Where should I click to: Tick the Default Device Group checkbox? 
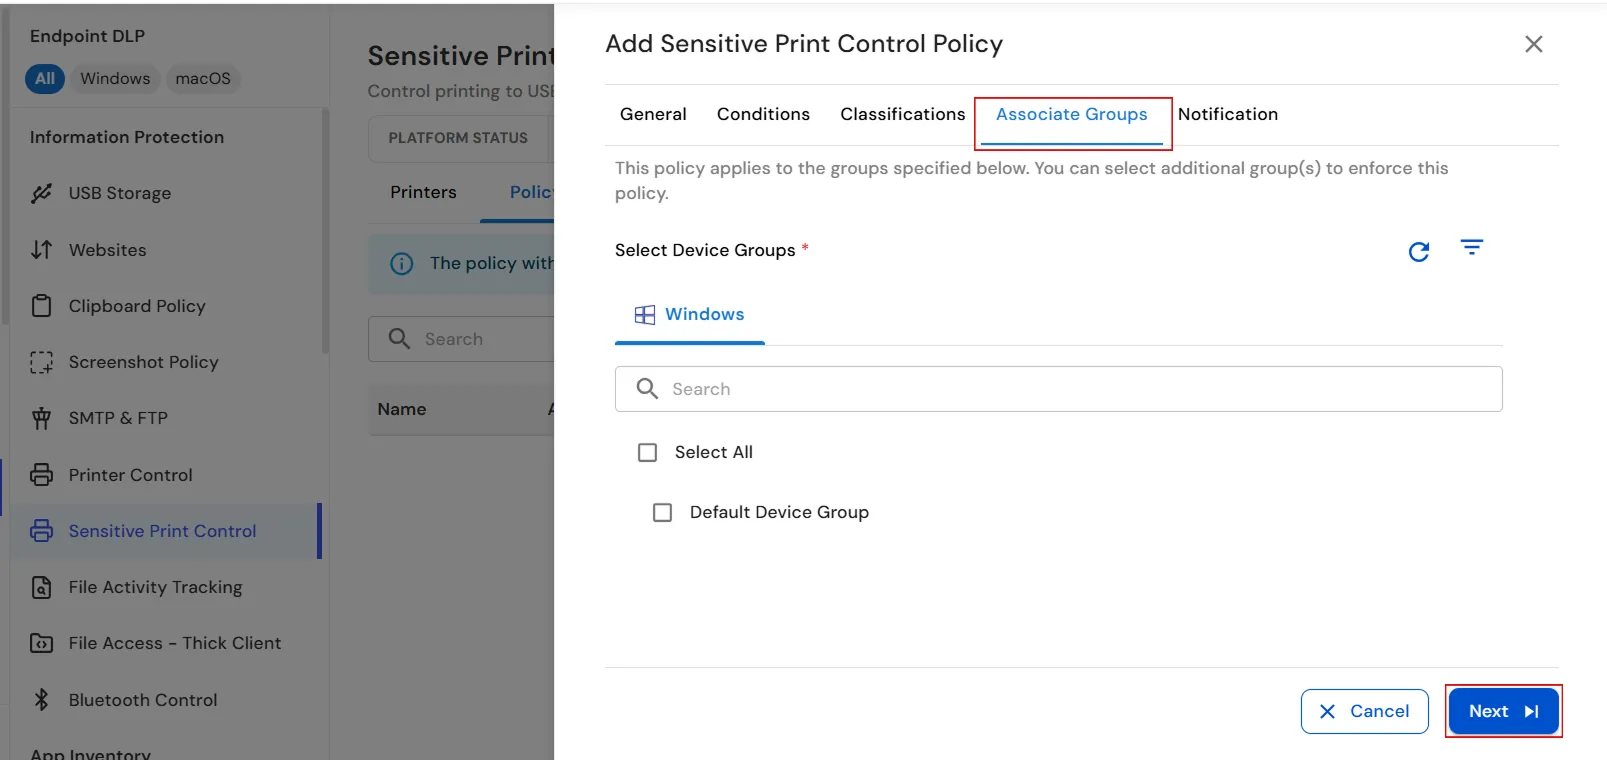[663, 513]
